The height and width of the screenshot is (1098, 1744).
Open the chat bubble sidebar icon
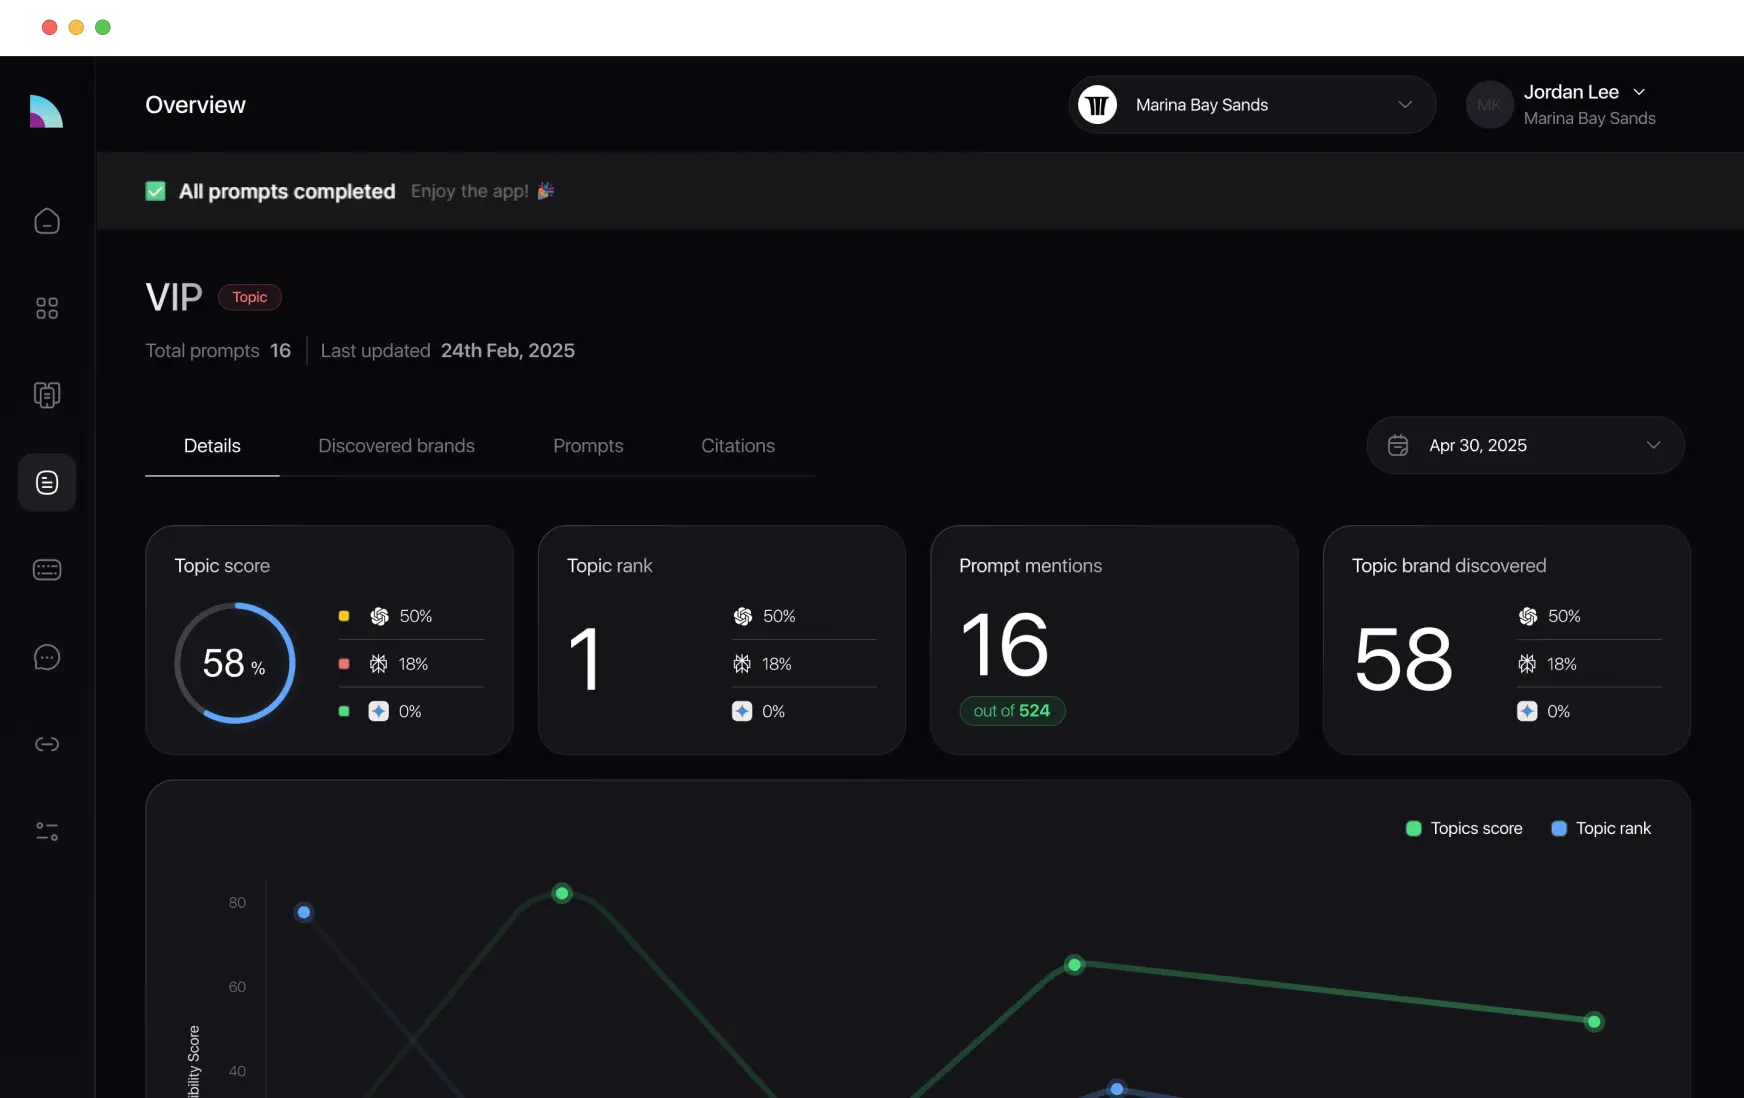point(47,657)
